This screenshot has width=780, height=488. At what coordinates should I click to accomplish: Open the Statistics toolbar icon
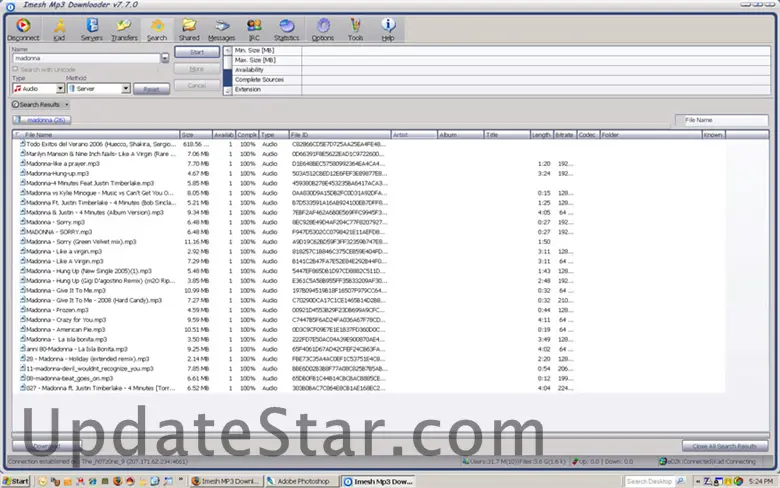[x=287, y=29]
